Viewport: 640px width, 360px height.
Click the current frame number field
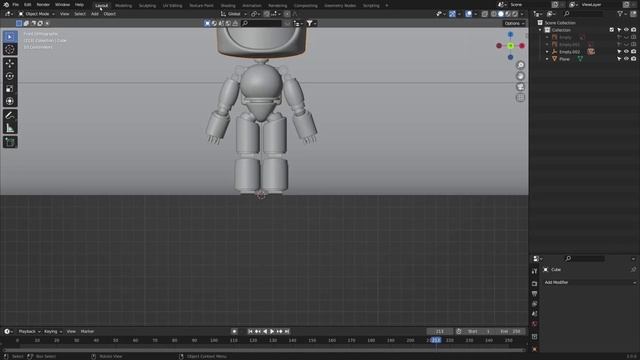[440, 331]
